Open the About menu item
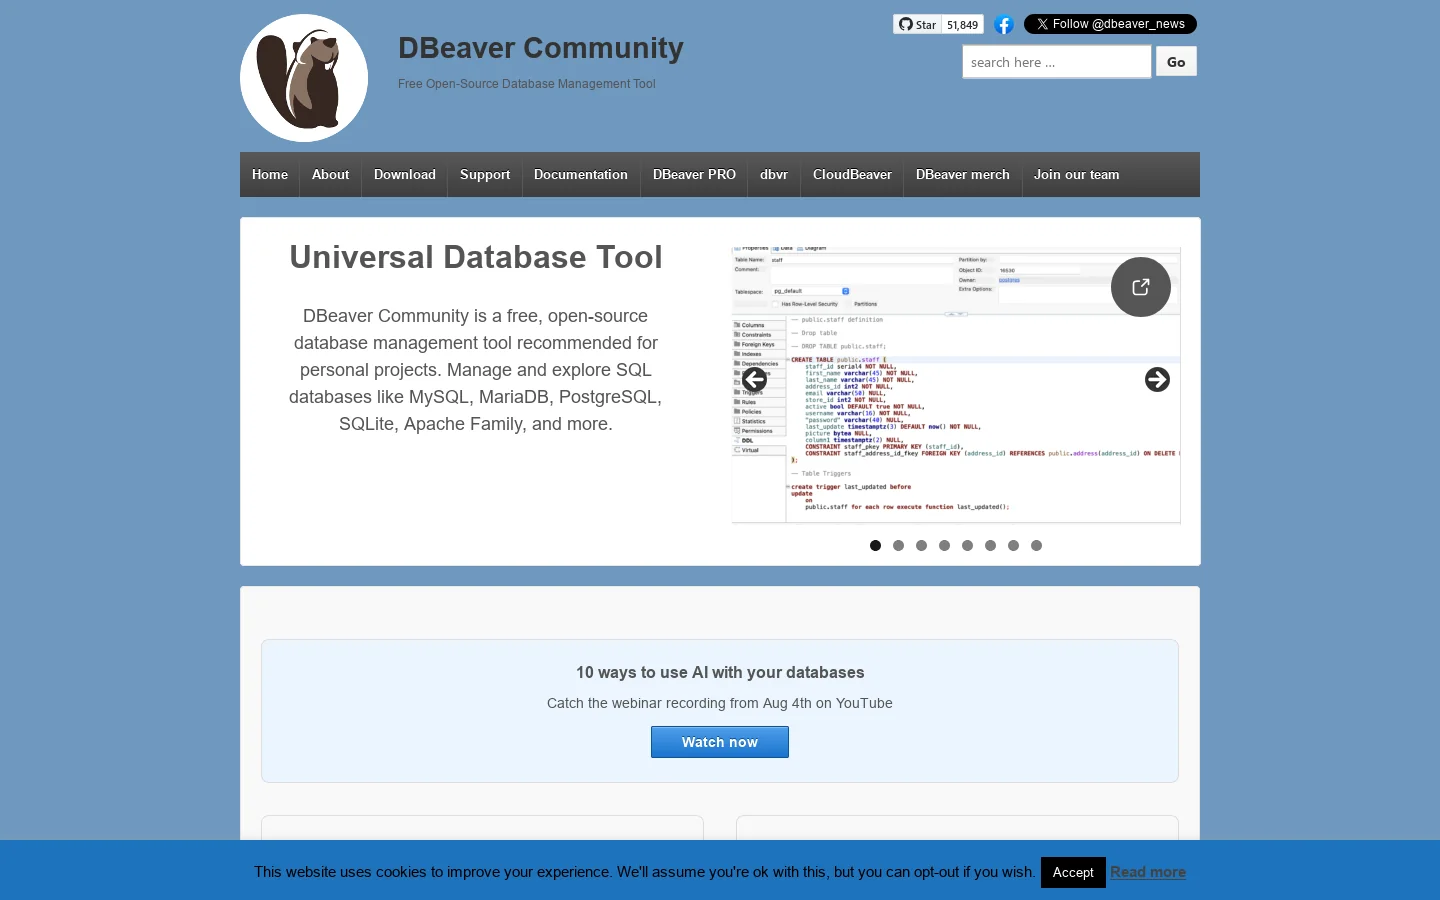This screenshot has width=1440, height=900. [x=331, y=175]
